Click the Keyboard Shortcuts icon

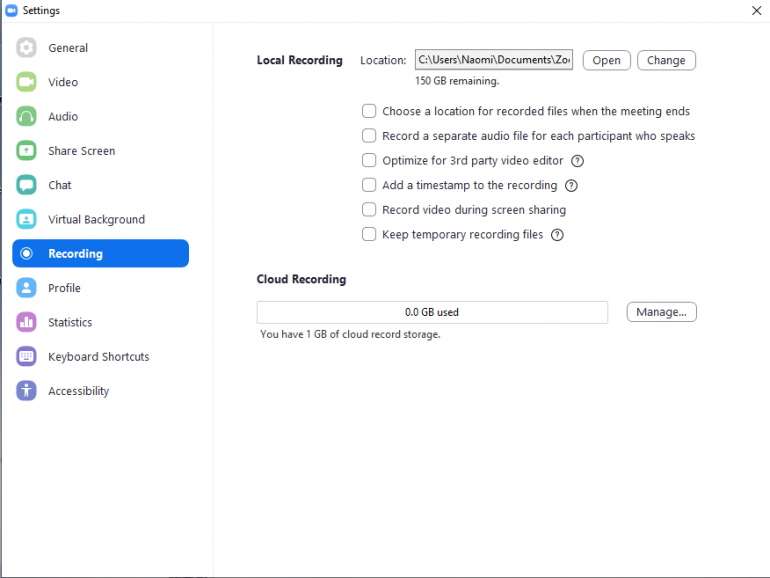point(26,357)
